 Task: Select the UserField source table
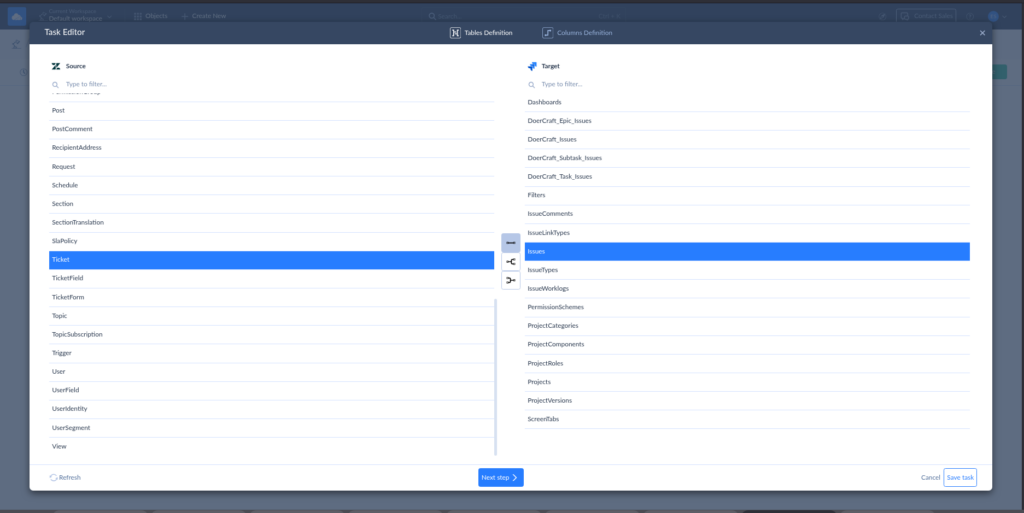tap(272, 390)
